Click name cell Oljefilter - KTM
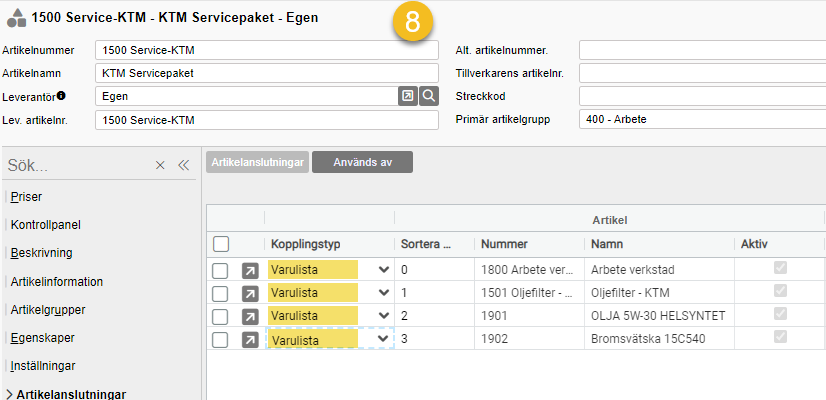Viewport: 826px width, 400px height. pyautogui.click(x=659, y=292)
